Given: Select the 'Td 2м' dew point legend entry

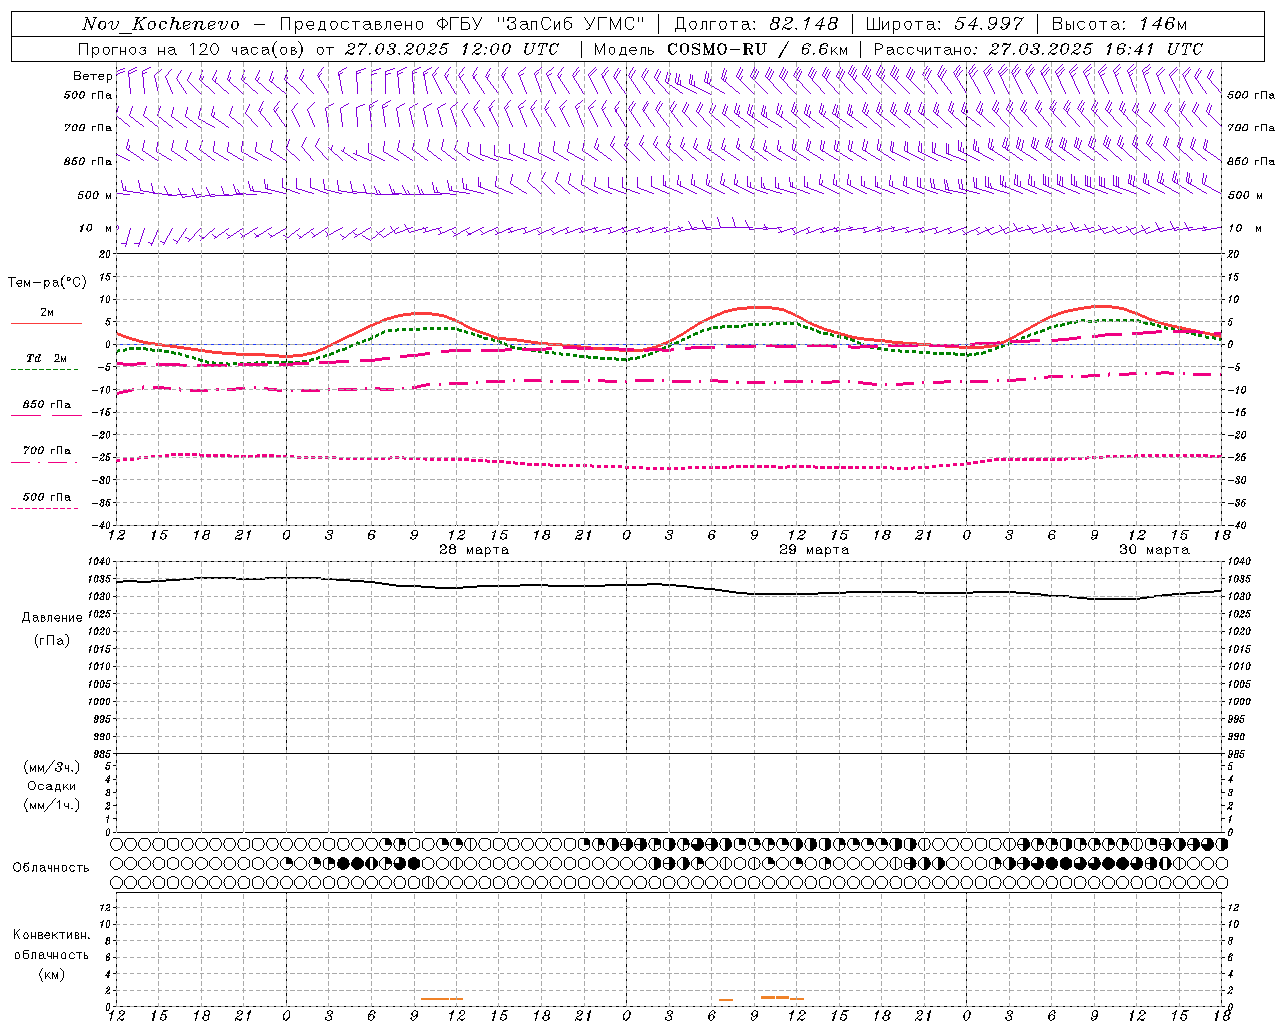Looking at the screenshot, I should click(x=47, y=358).
